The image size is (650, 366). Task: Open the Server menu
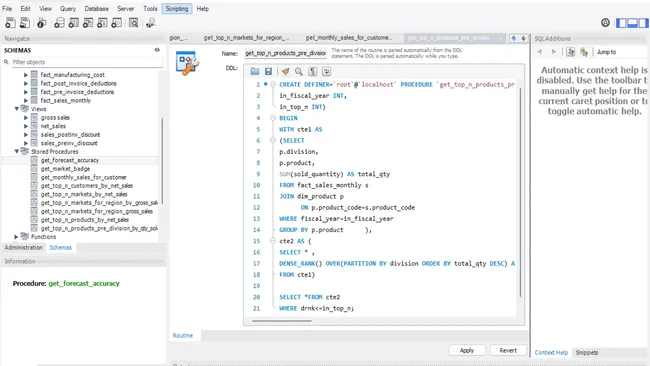(126, 8)
